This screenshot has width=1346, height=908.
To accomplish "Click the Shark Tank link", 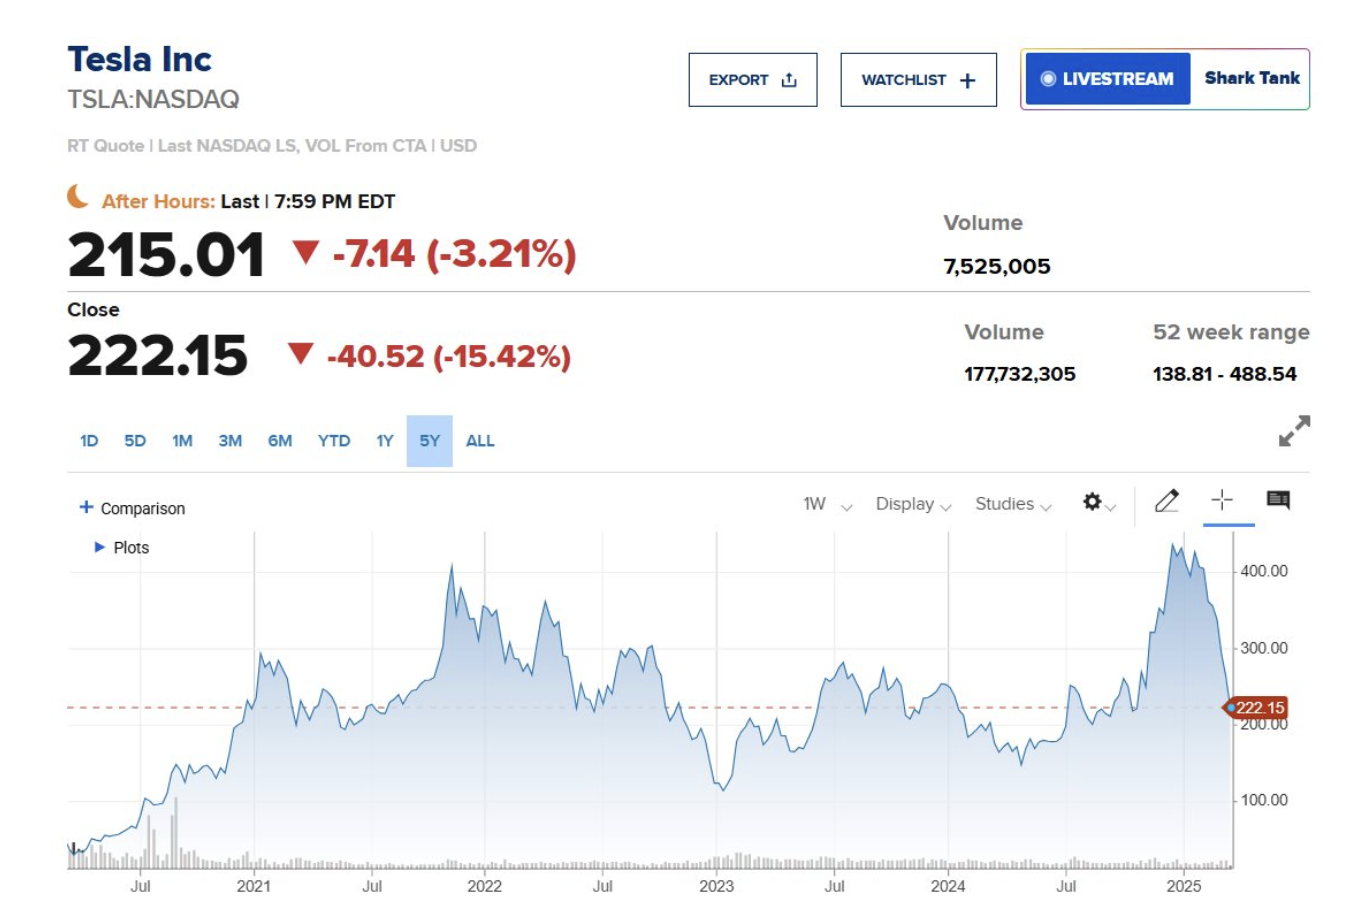I will [1251, 78].
